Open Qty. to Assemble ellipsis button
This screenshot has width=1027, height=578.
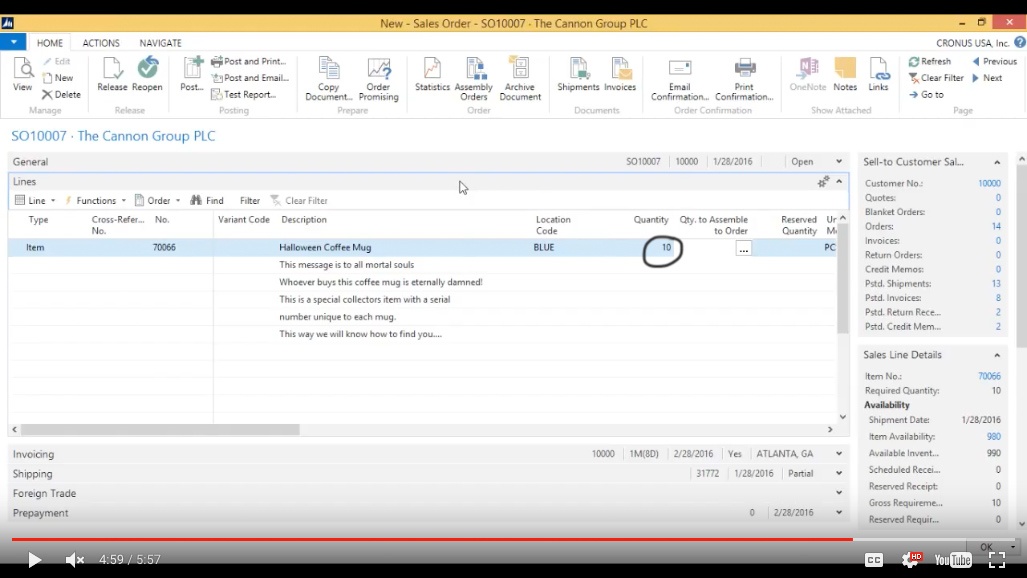click(743, 248)
